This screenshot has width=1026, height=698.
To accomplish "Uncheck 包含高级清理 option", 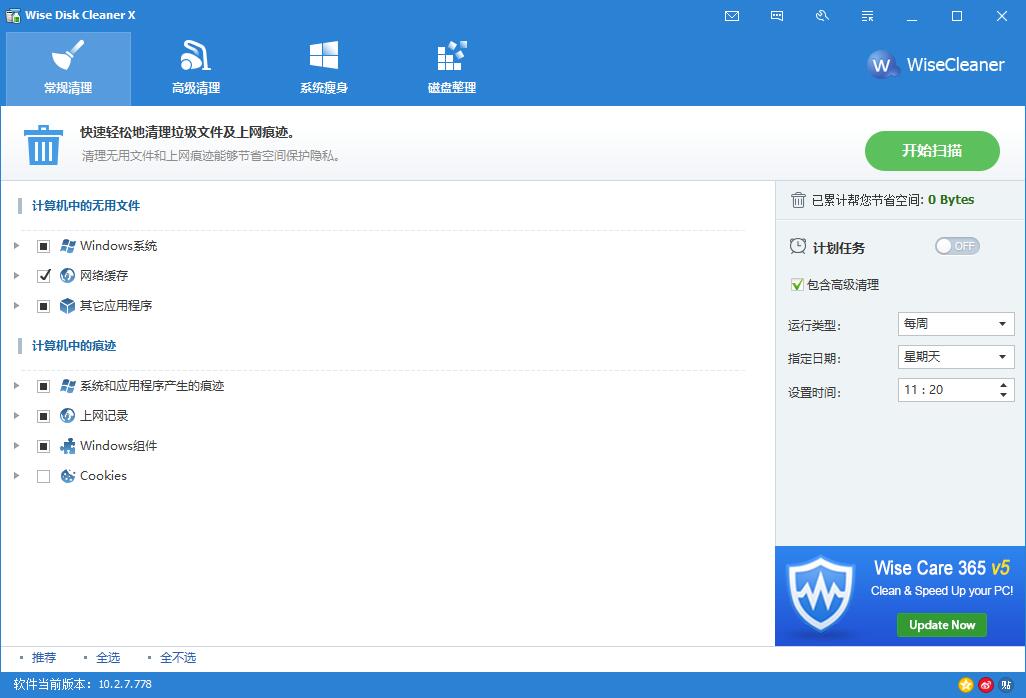I will (797, 284).
